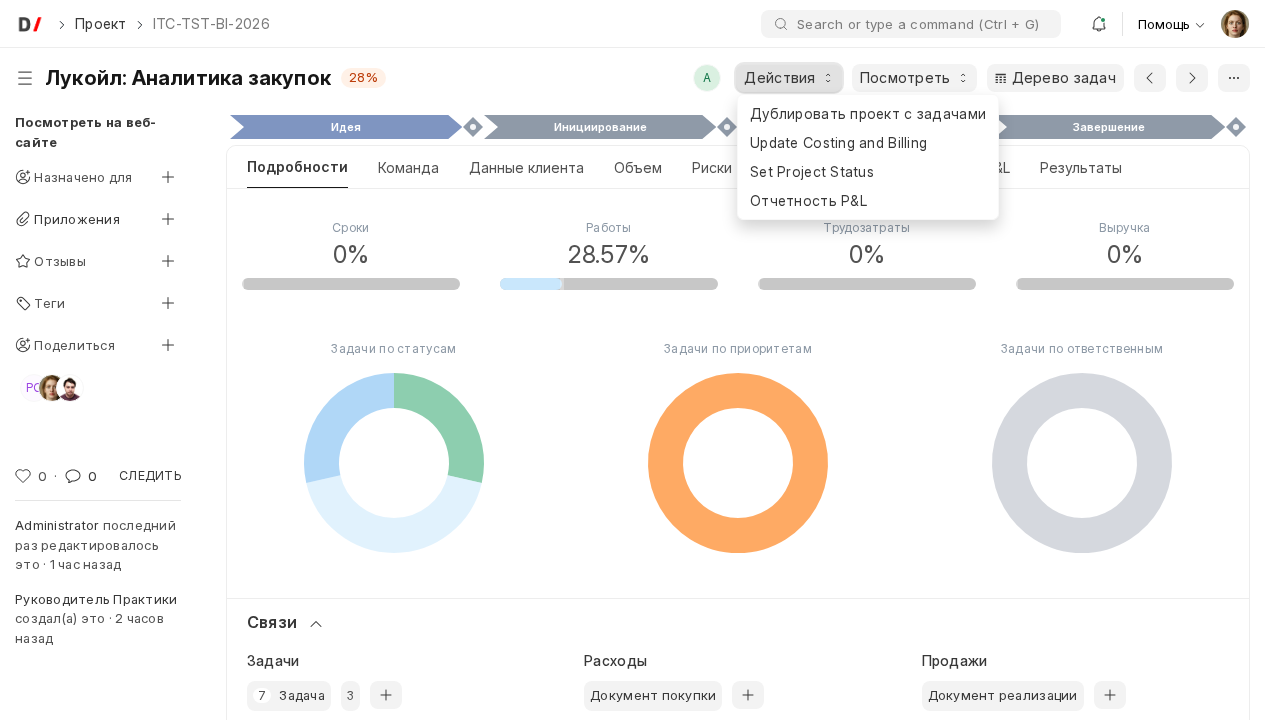Switch to the Результаты tab

[x=1081, y=168]
